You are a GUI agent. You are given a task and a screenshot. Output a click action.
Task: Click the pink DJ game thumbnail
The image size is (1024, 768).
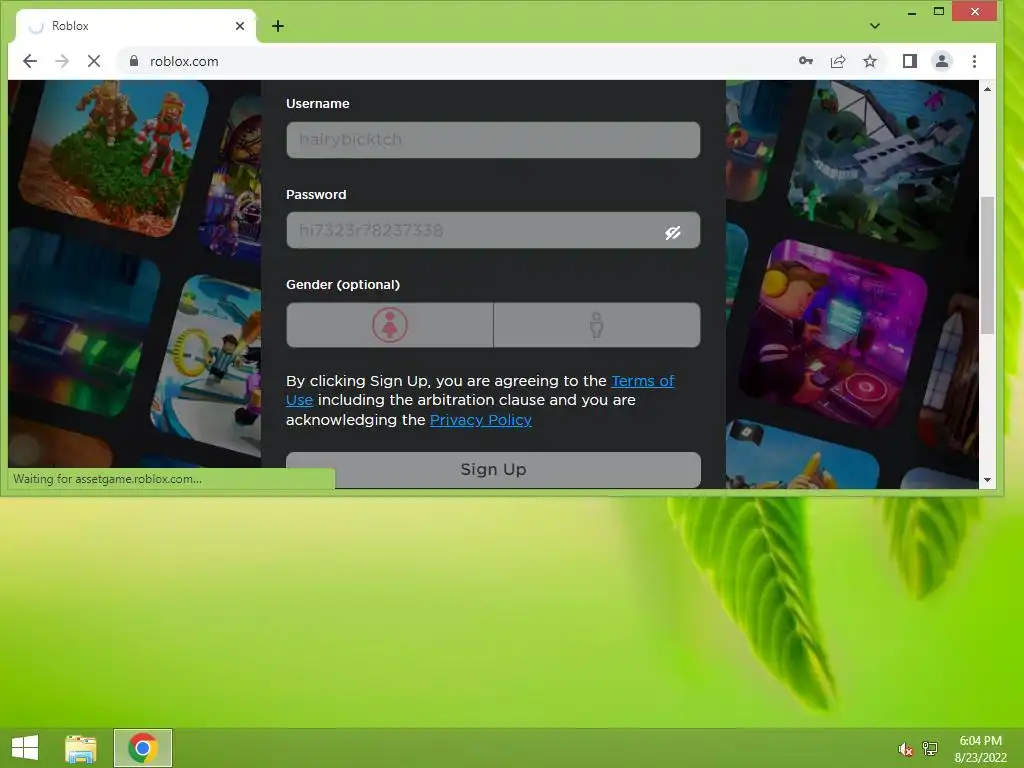point(836,334)
